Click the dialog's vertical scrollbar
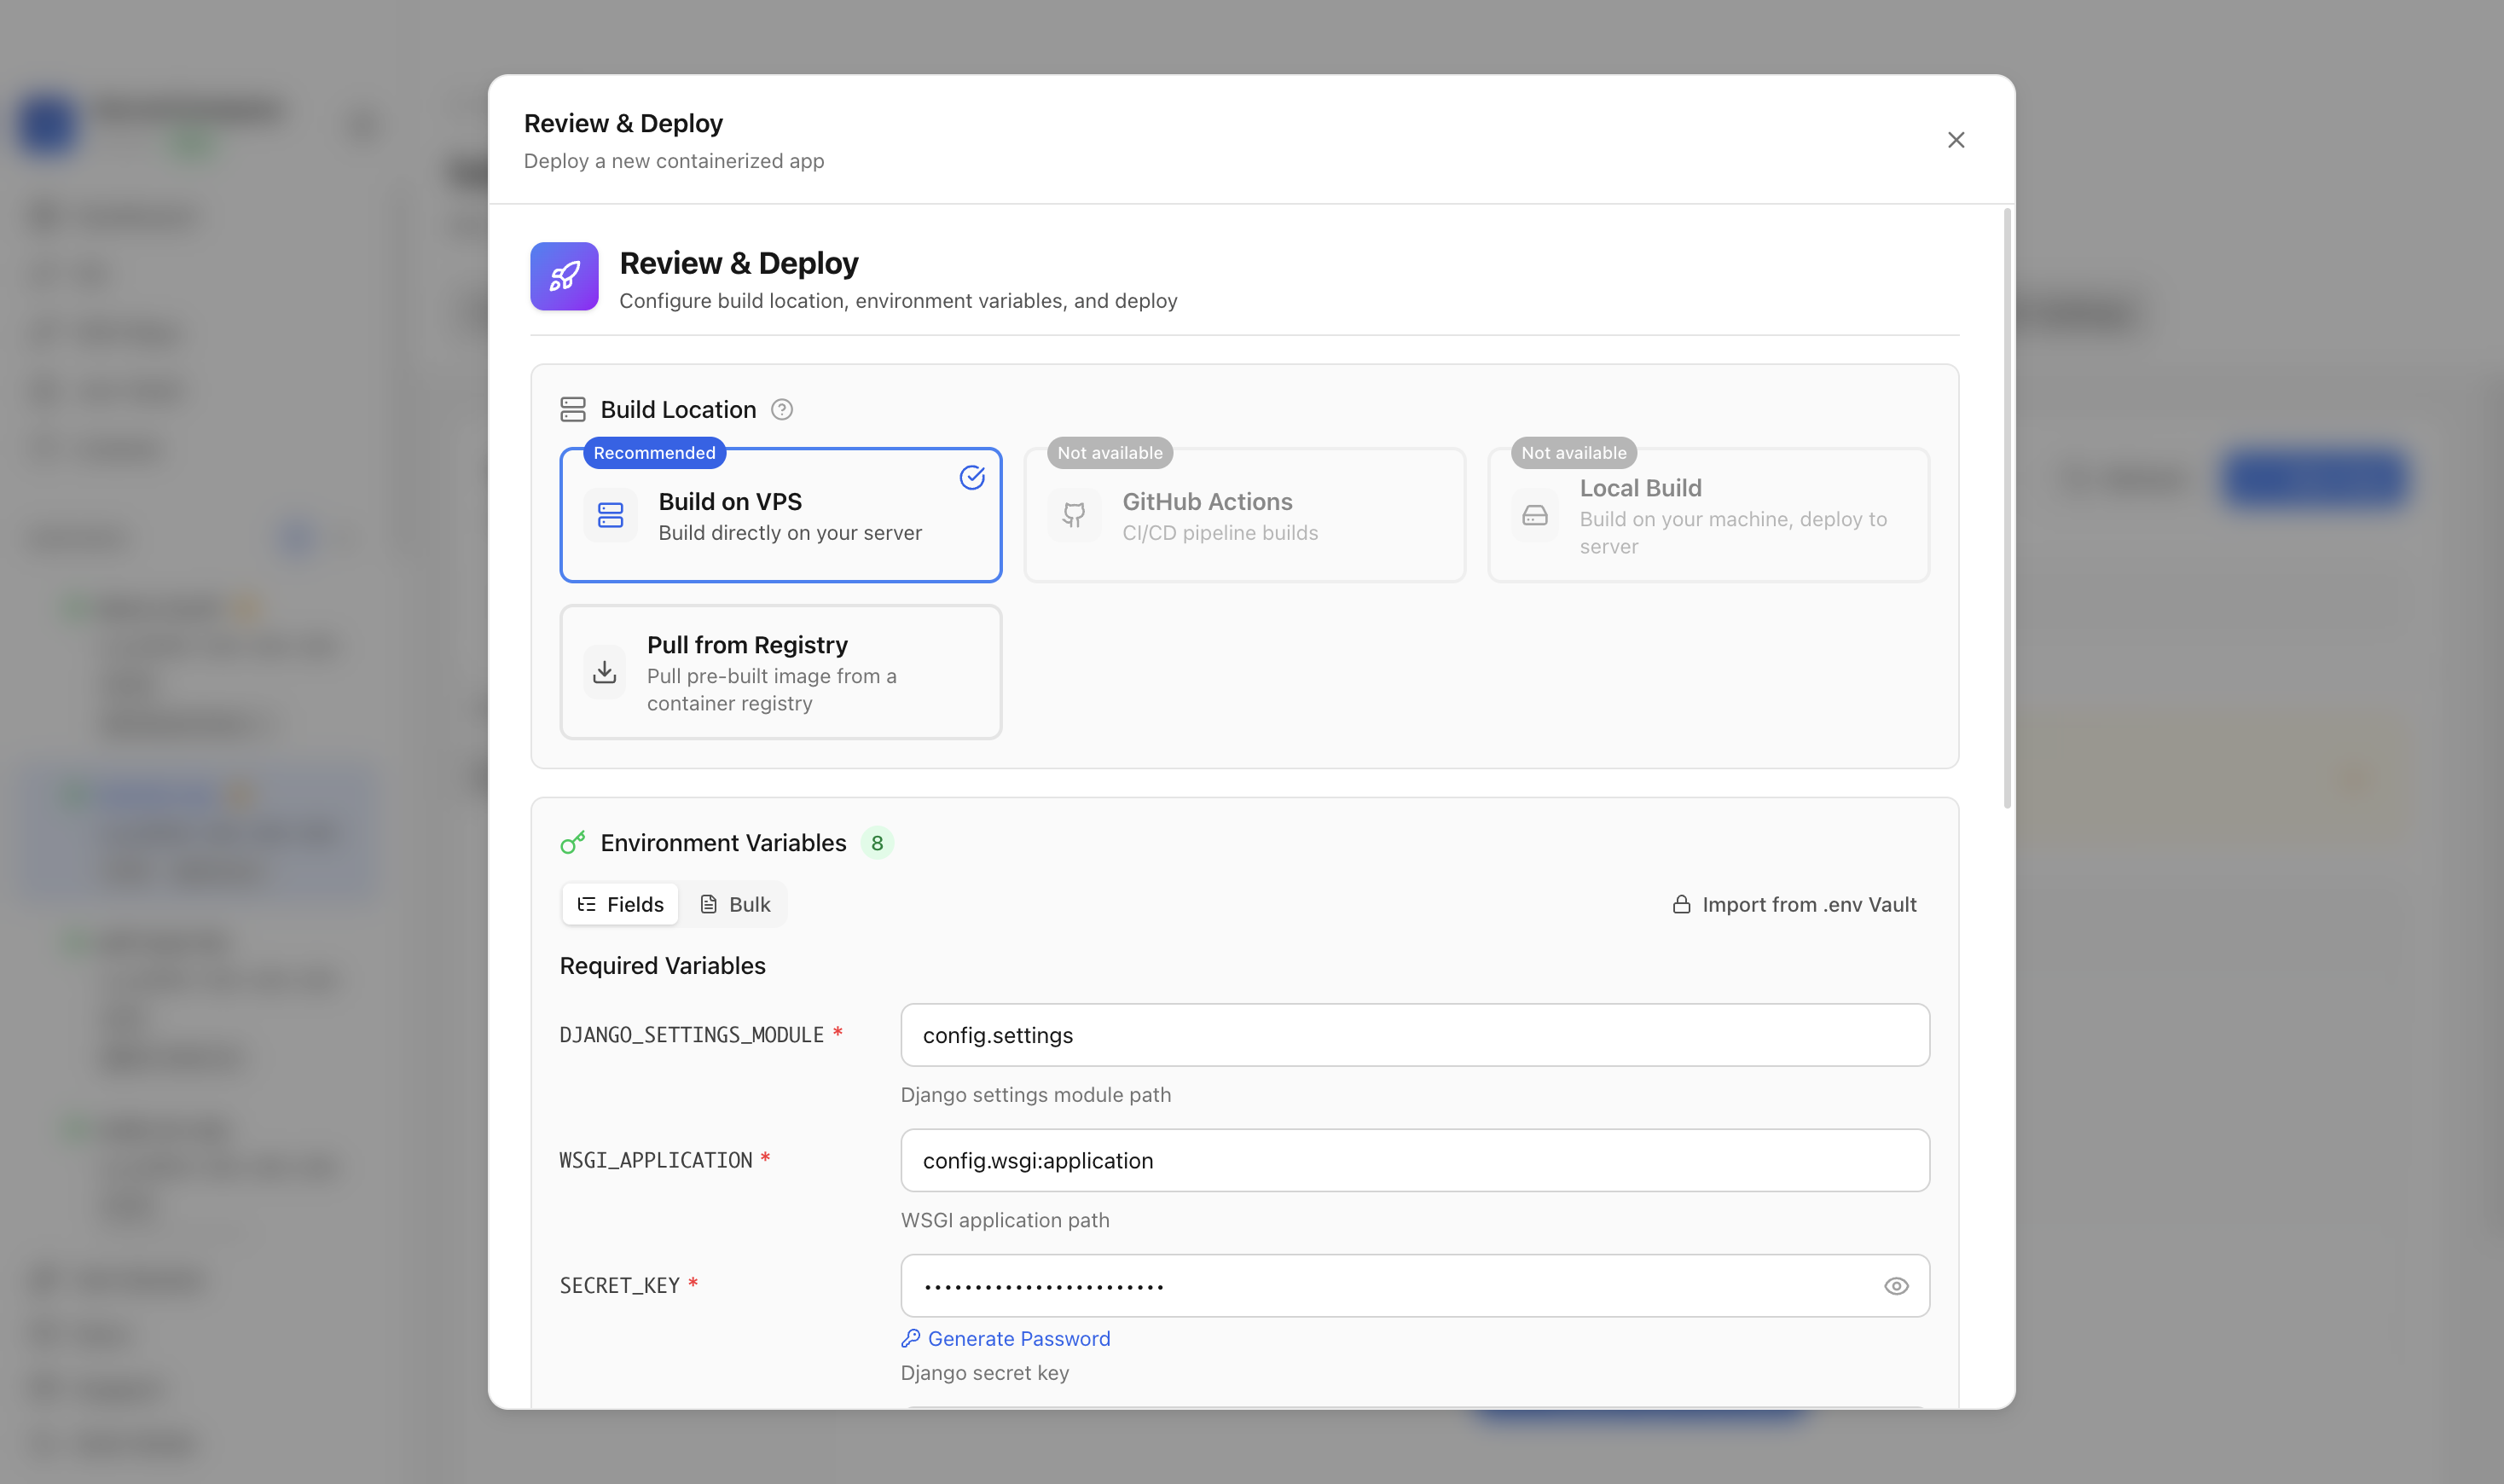This screenshot has height=1484, width=2504. click(x=2007, y=508)
